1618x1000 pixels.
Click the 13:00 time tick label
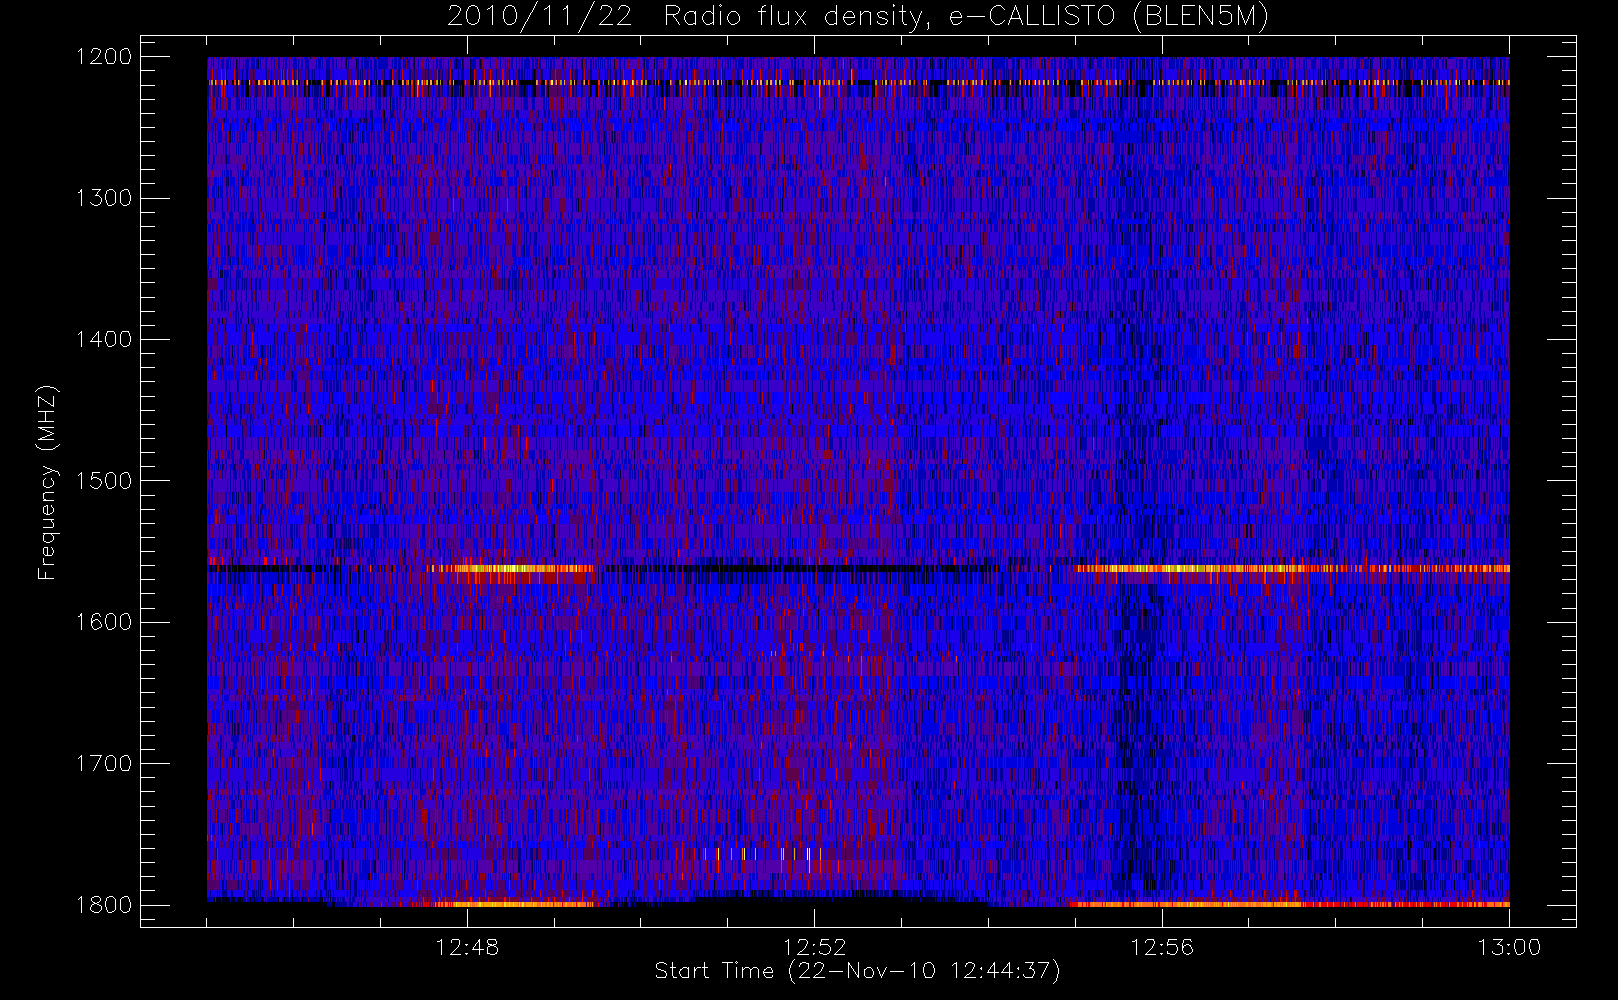point(1509,947)
